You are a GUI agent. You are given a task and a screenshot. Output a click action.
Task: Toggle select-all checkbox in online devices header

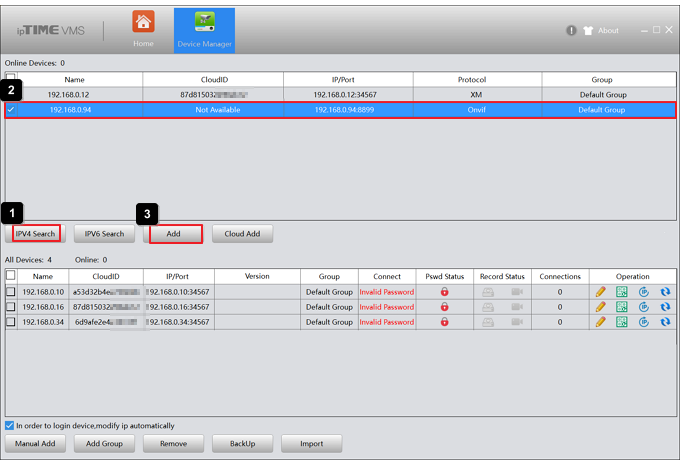click(11, 77)
